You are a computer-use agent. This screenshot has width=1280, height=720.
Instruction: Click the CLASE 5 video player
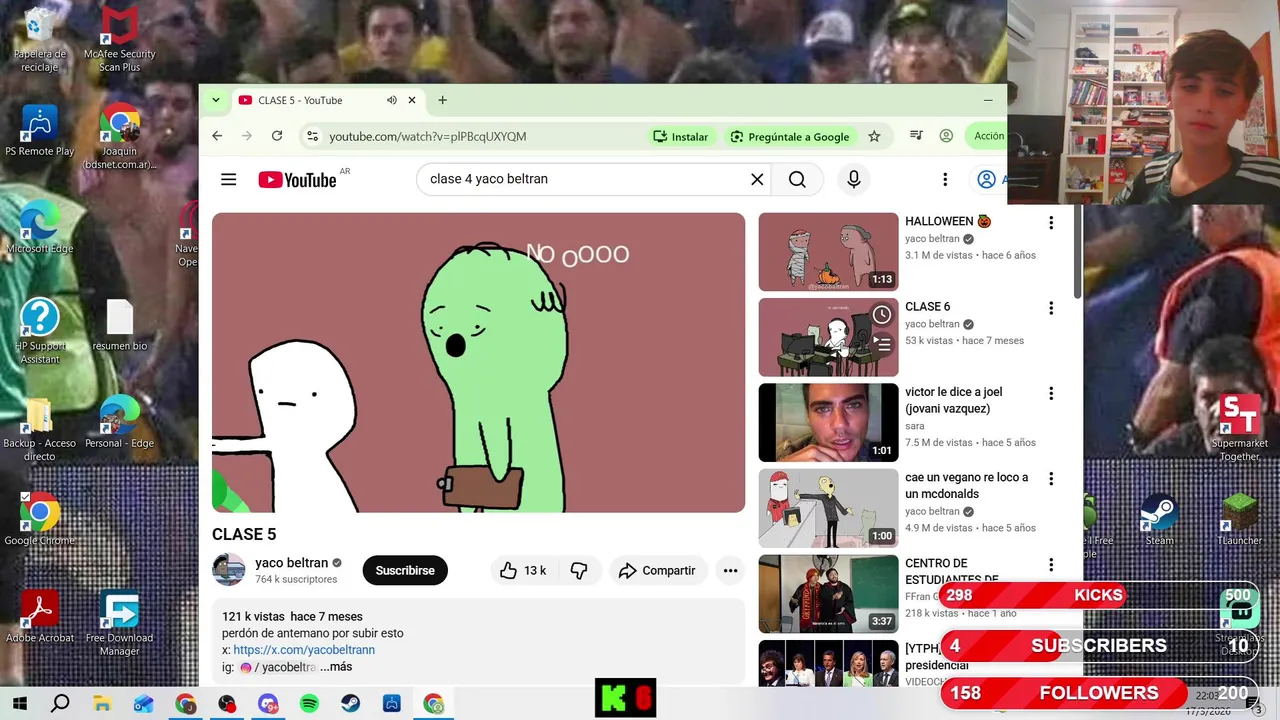click(x=478, y=362)
